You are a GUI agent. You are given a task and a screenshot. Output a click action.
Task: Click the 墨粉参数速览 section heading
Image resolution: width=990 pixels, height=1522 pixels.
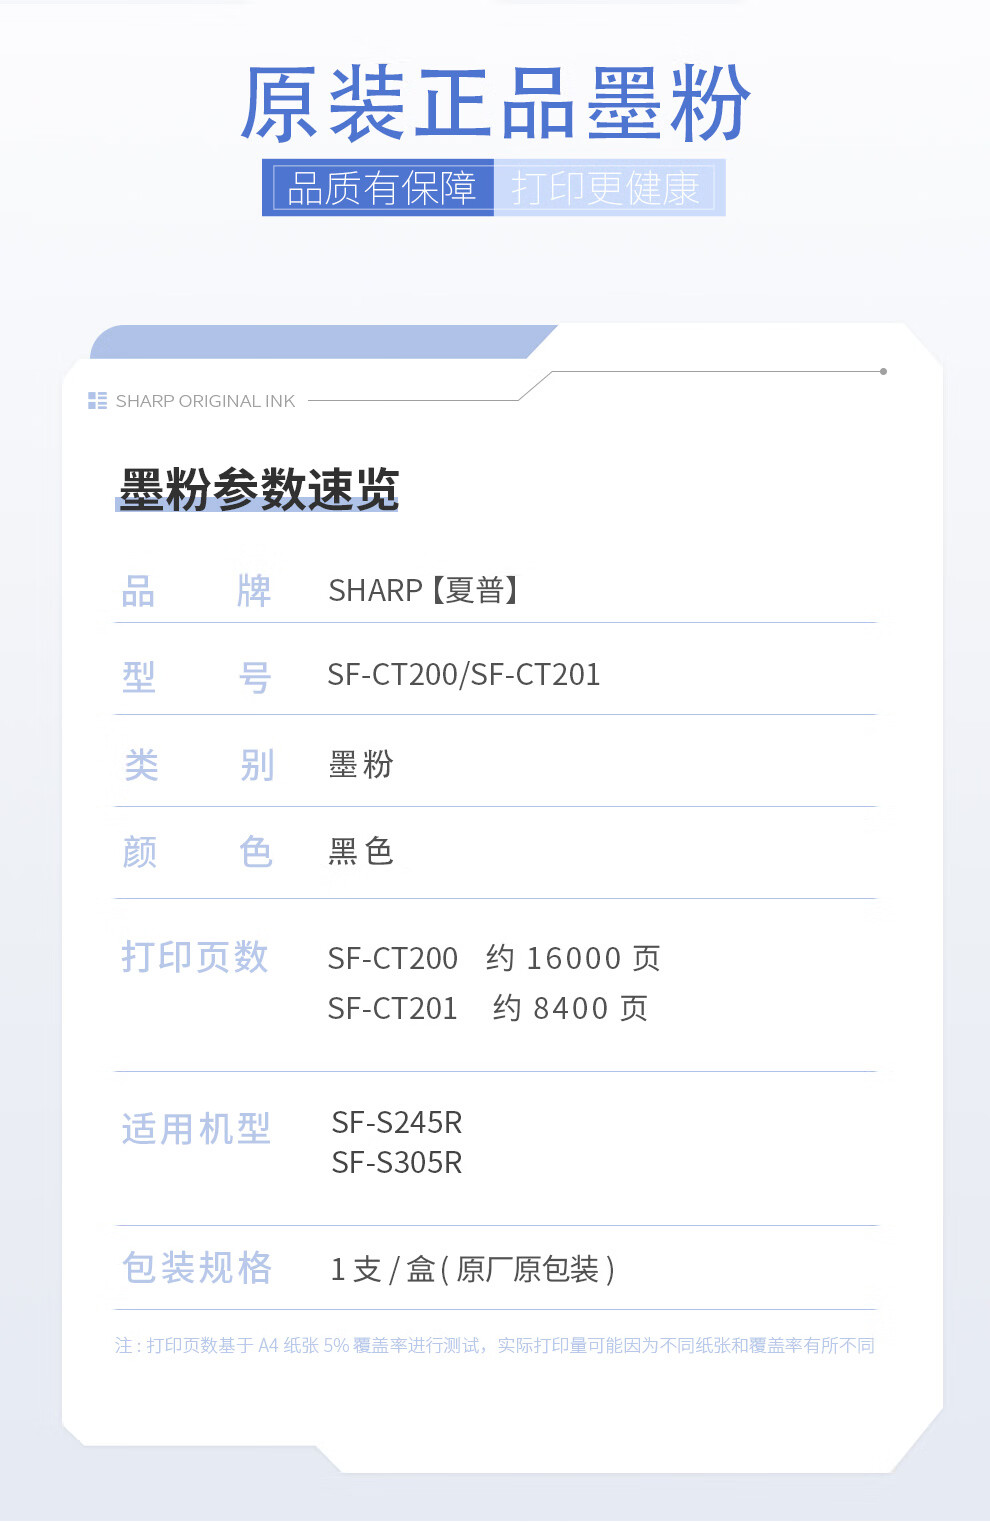tap(258, 489)
